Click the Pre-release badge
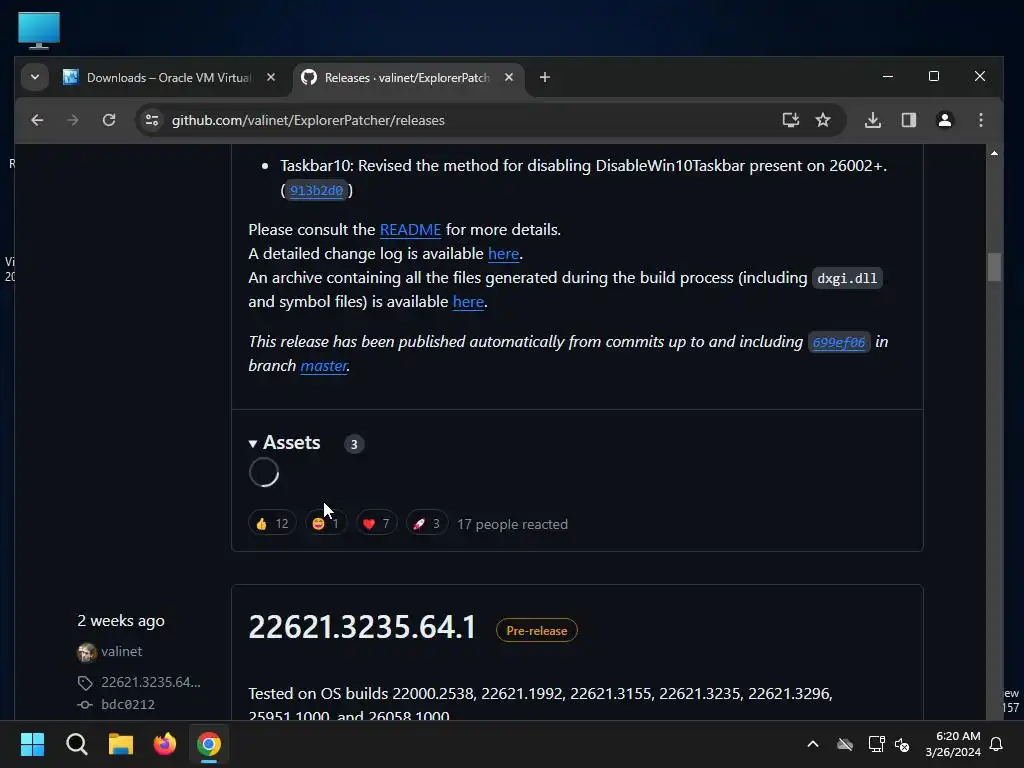 [x=537, y=631]
